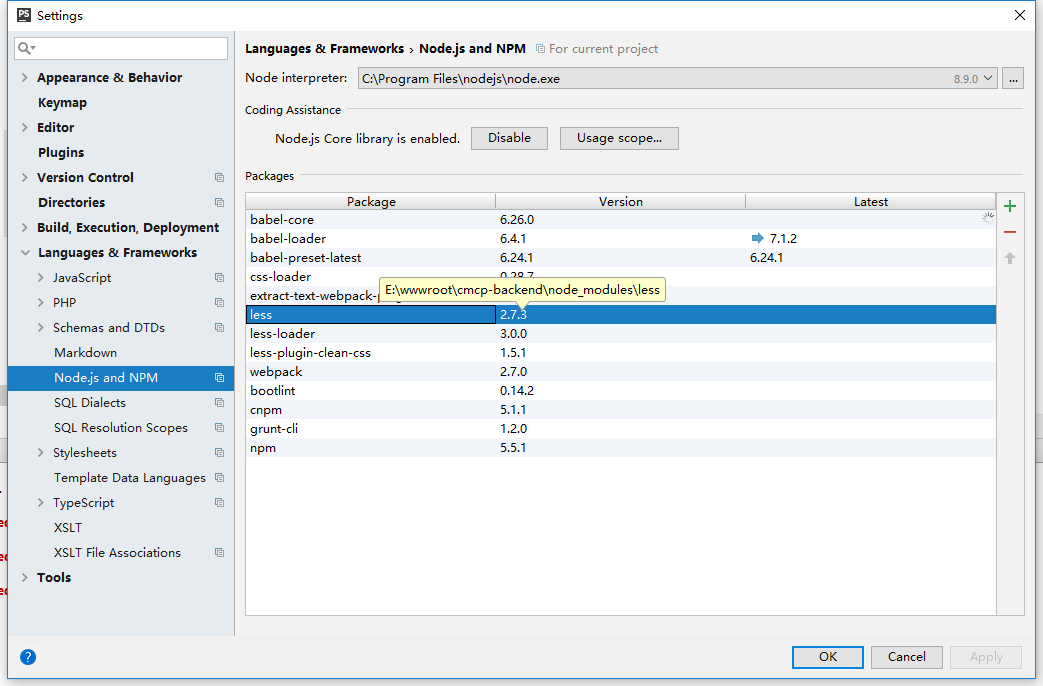
Task: Click the red minus remove package icon
Action: coord(1010,232)
